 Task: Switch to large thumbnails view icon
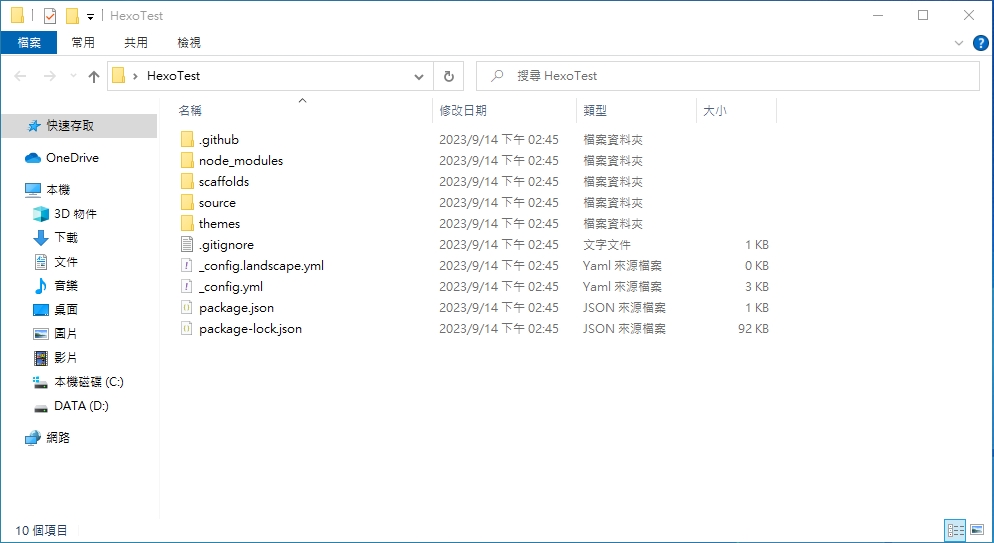point(977,530)
